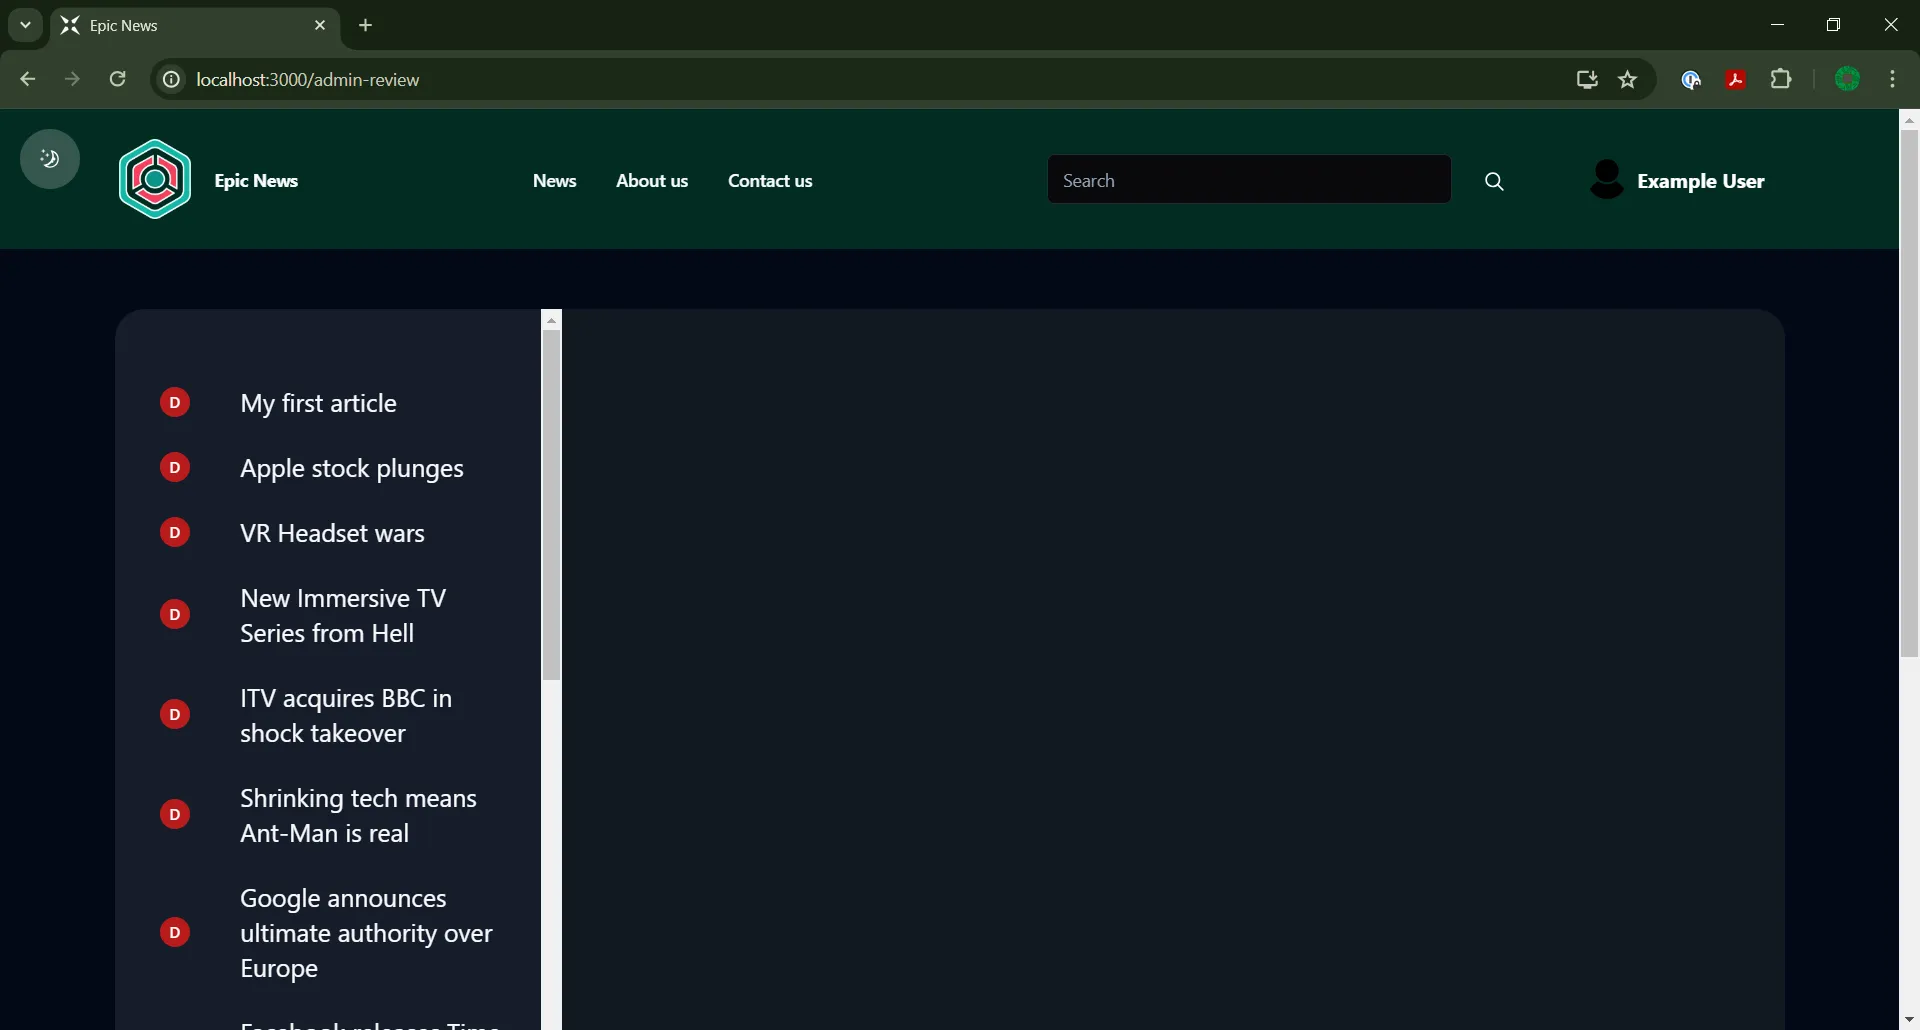Select the Epic News browser tab

(x=195, y=26)
